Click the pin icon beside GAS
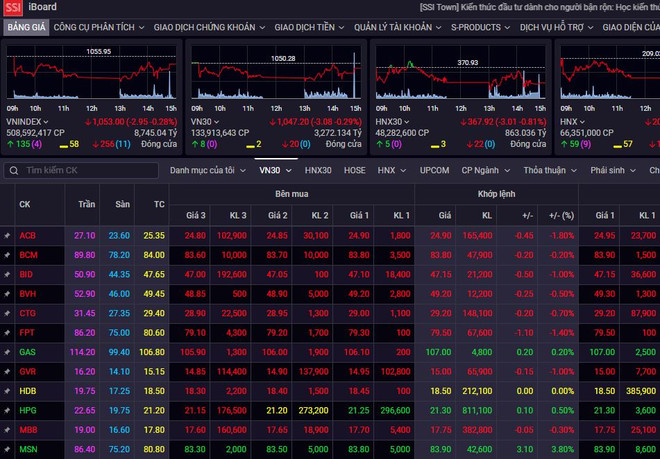Screen dimensions: 660x459 tap(7, 352)
